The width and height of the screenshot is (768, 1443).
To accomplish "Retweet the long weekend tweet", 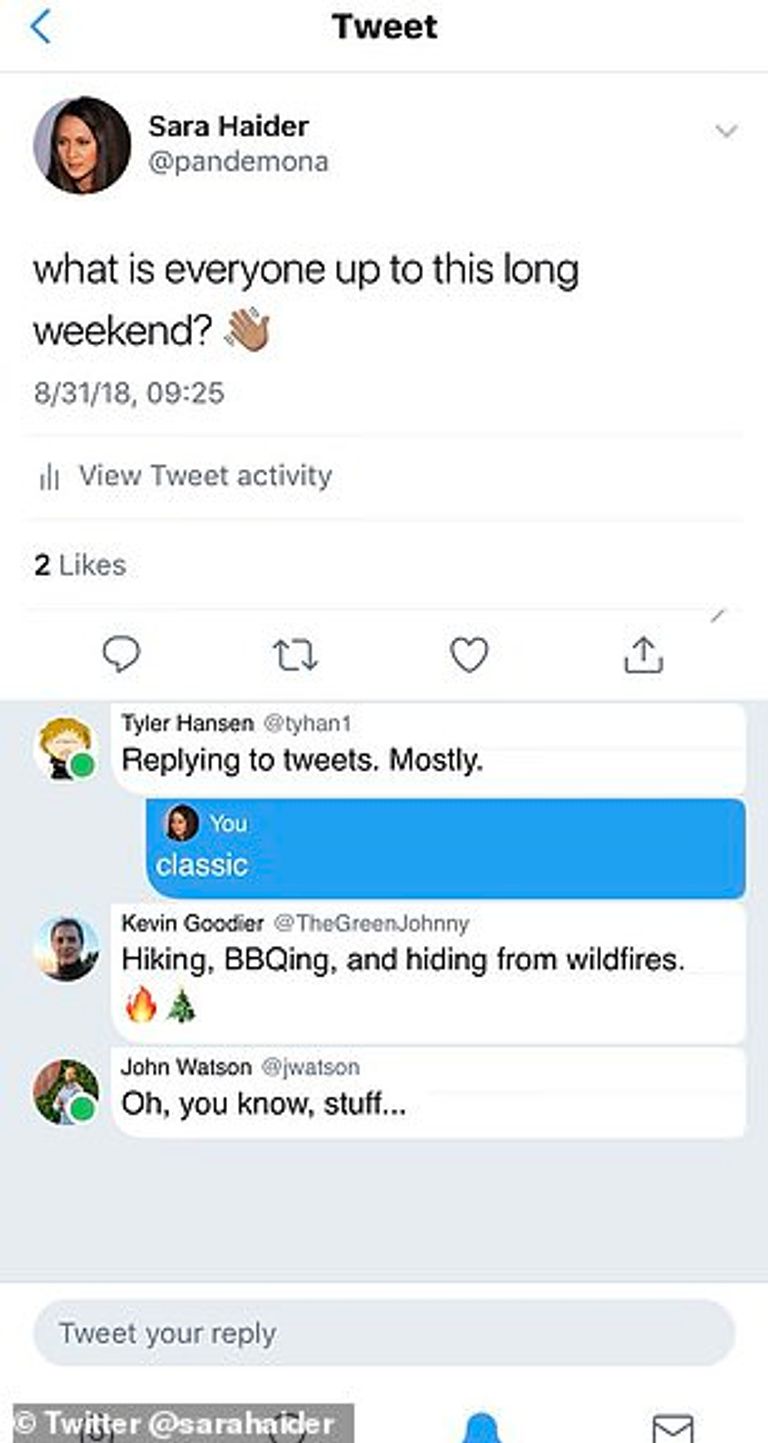I will [295, 655].
